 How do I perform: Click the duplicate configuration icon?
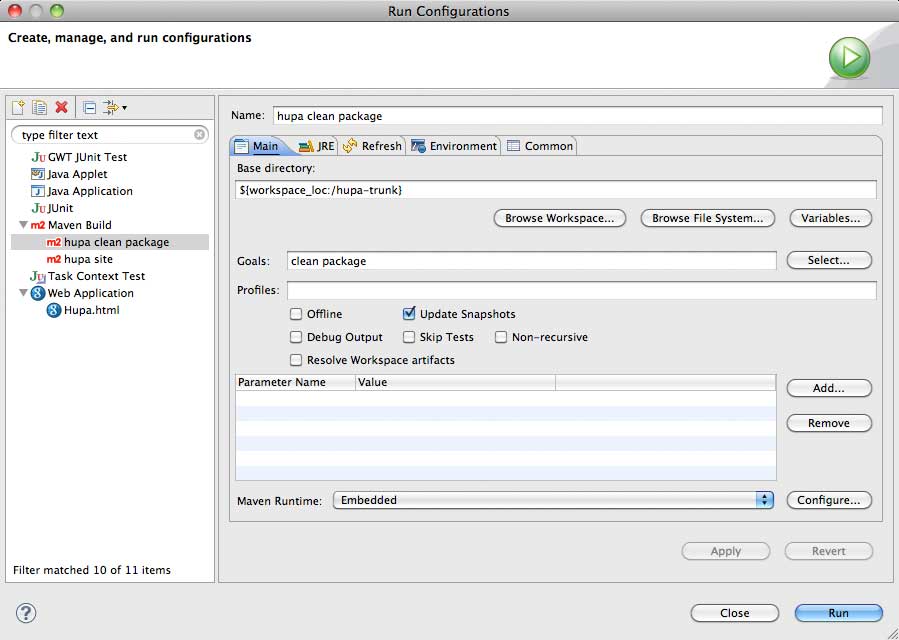pyautogui.click(x=40, y=107)
